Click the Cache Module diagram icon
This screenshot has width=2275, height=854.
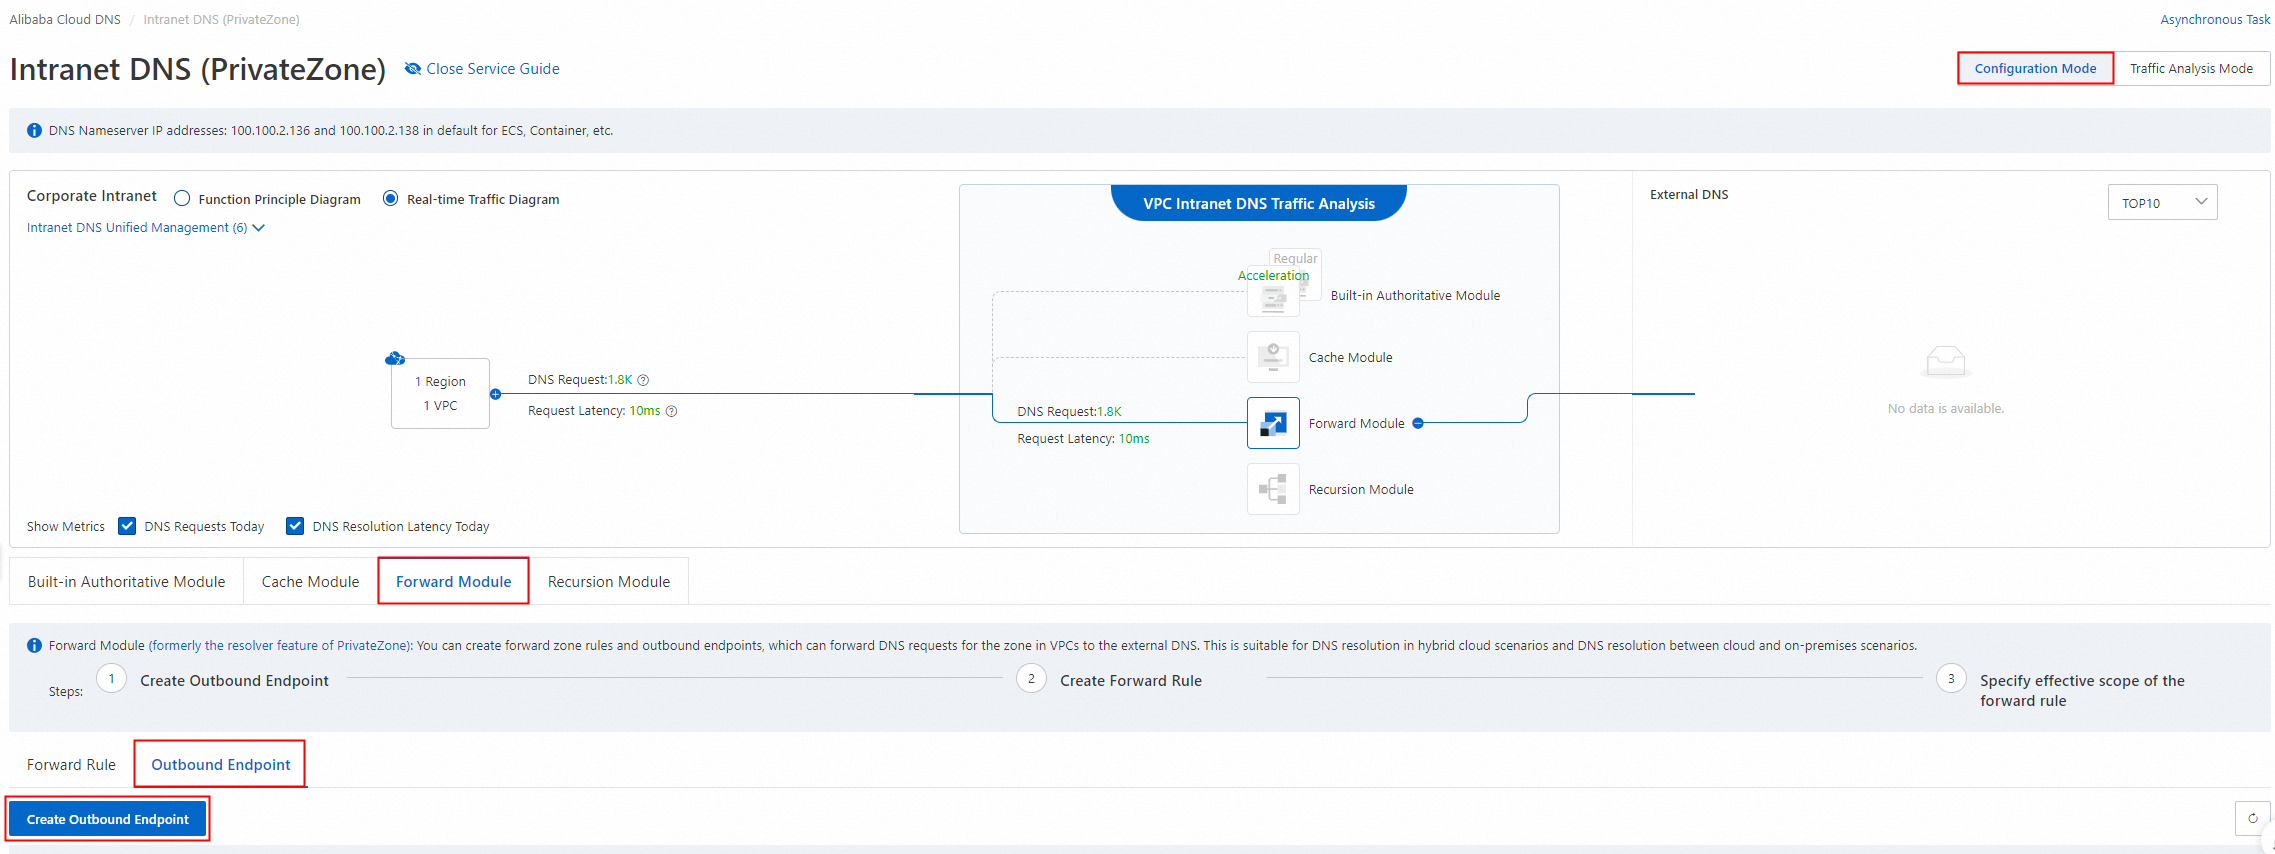tap(1273, 357)
